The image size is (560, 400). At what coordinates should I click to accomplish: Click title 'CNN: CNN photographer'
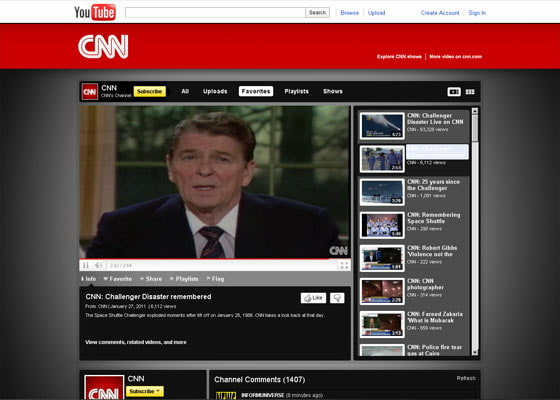(425, 284)
